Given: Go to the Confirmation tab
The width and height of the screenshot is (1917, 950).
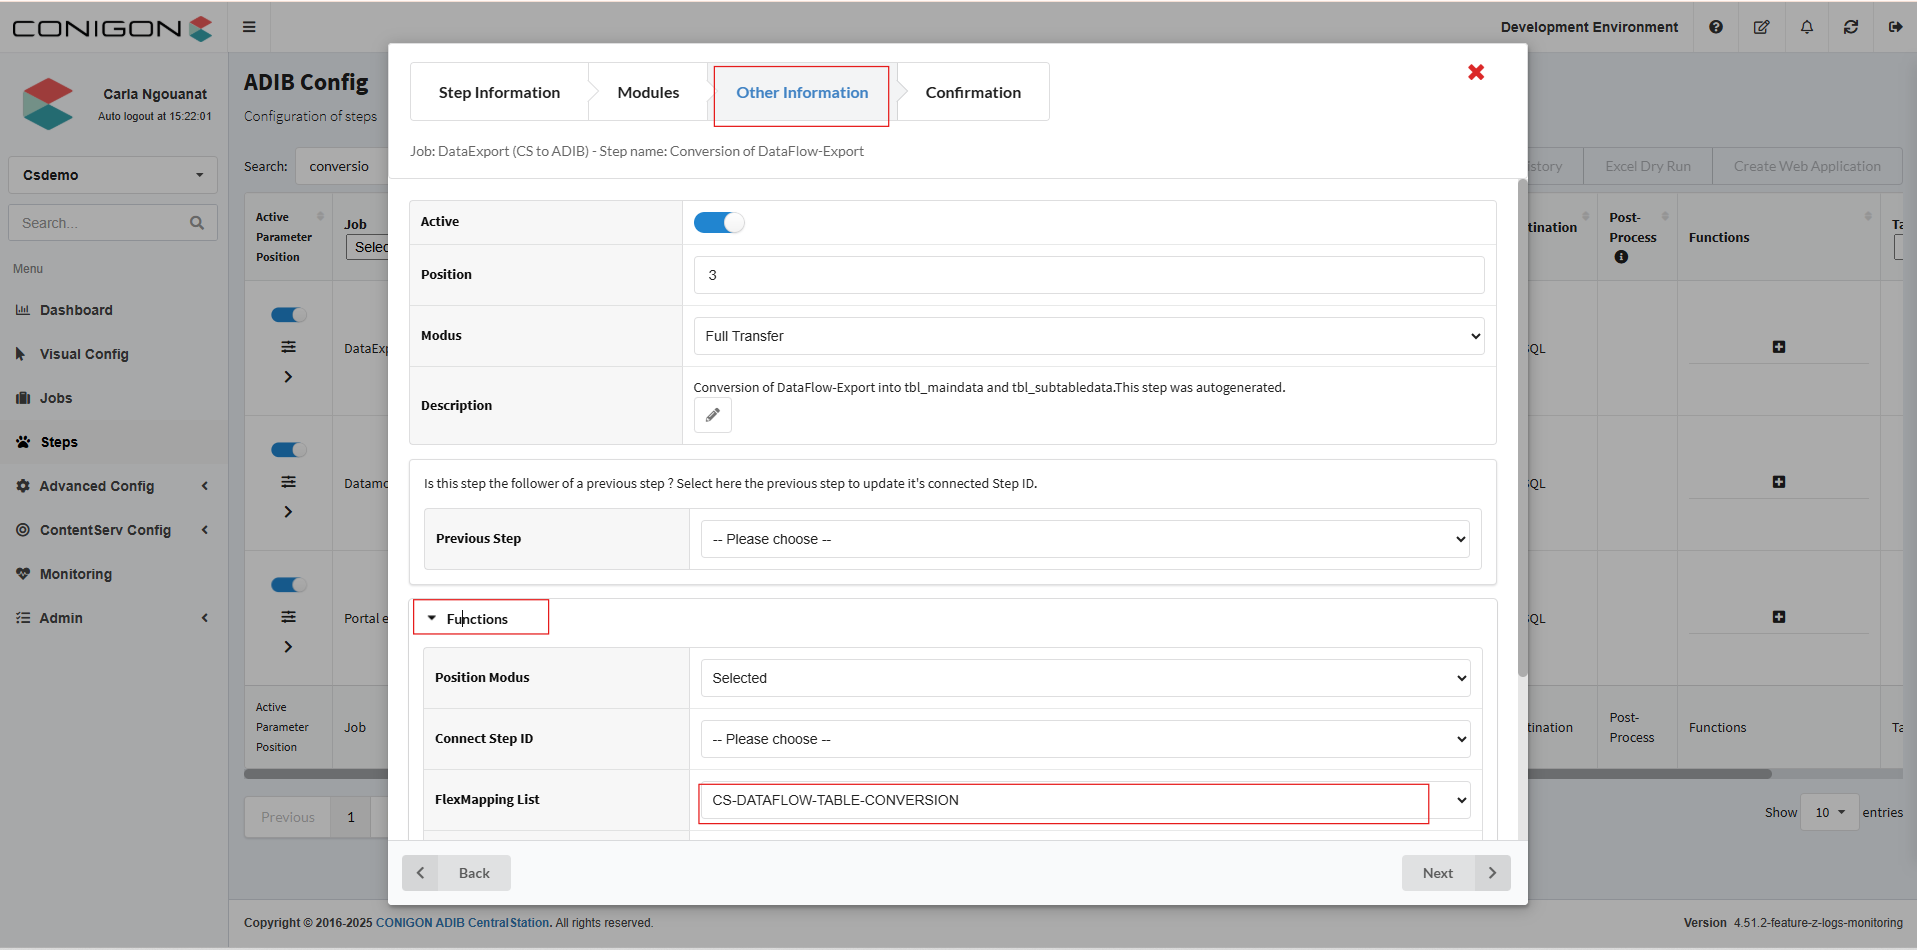Looking at the screenshot, I should 972,92.
